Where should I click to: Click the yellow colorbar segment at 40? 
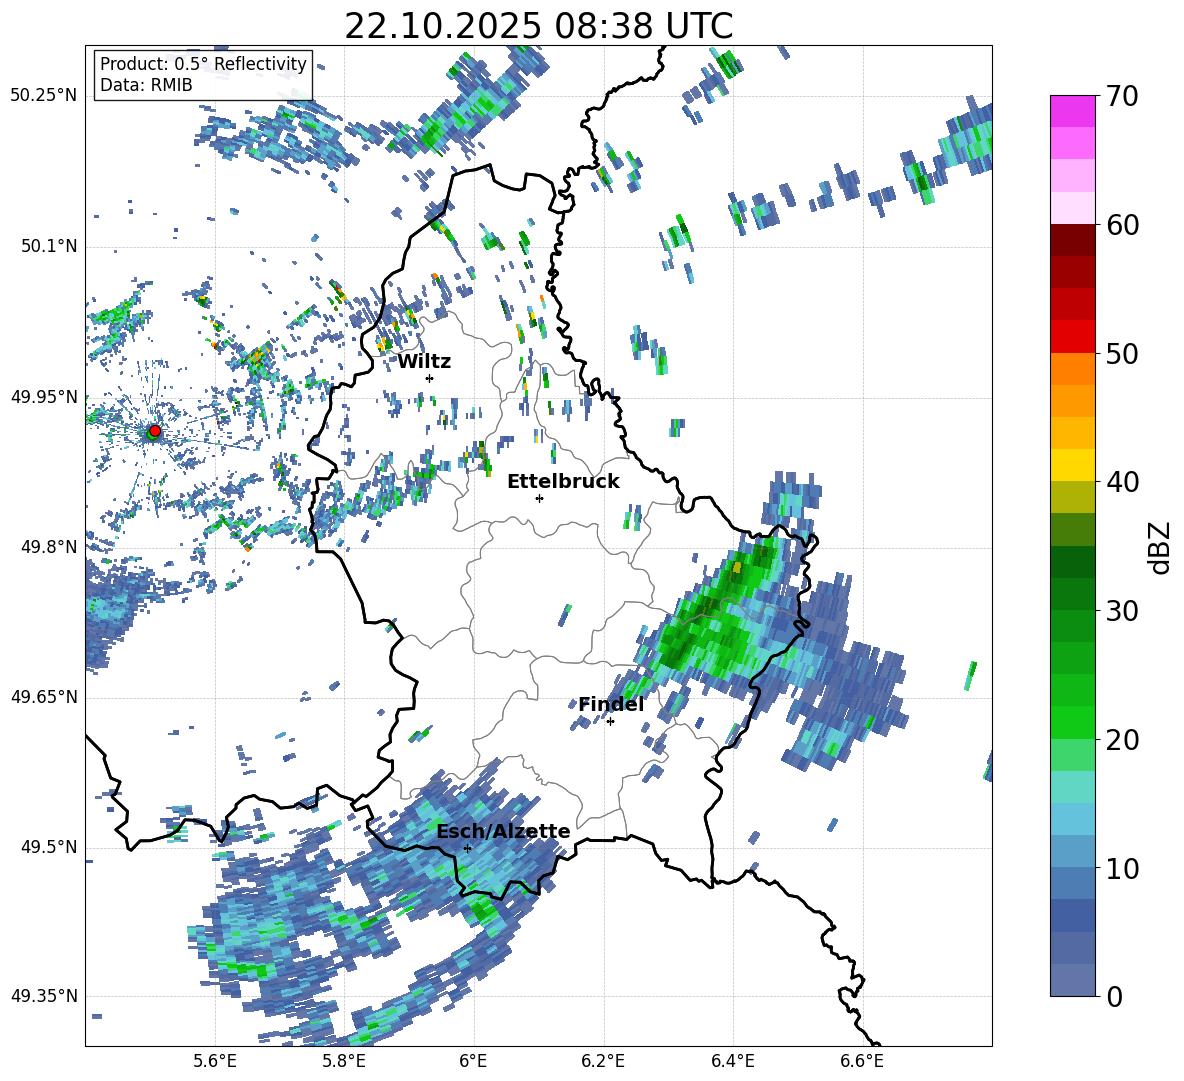pos(1072,465)
